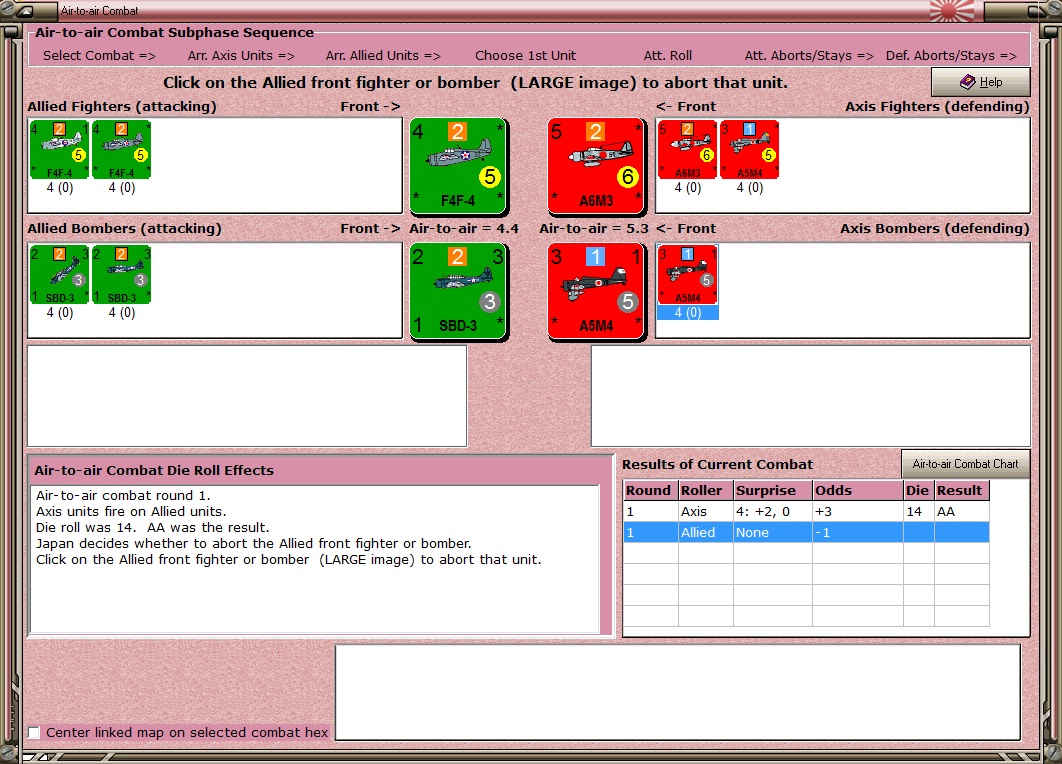Click the Result column header

962,490
